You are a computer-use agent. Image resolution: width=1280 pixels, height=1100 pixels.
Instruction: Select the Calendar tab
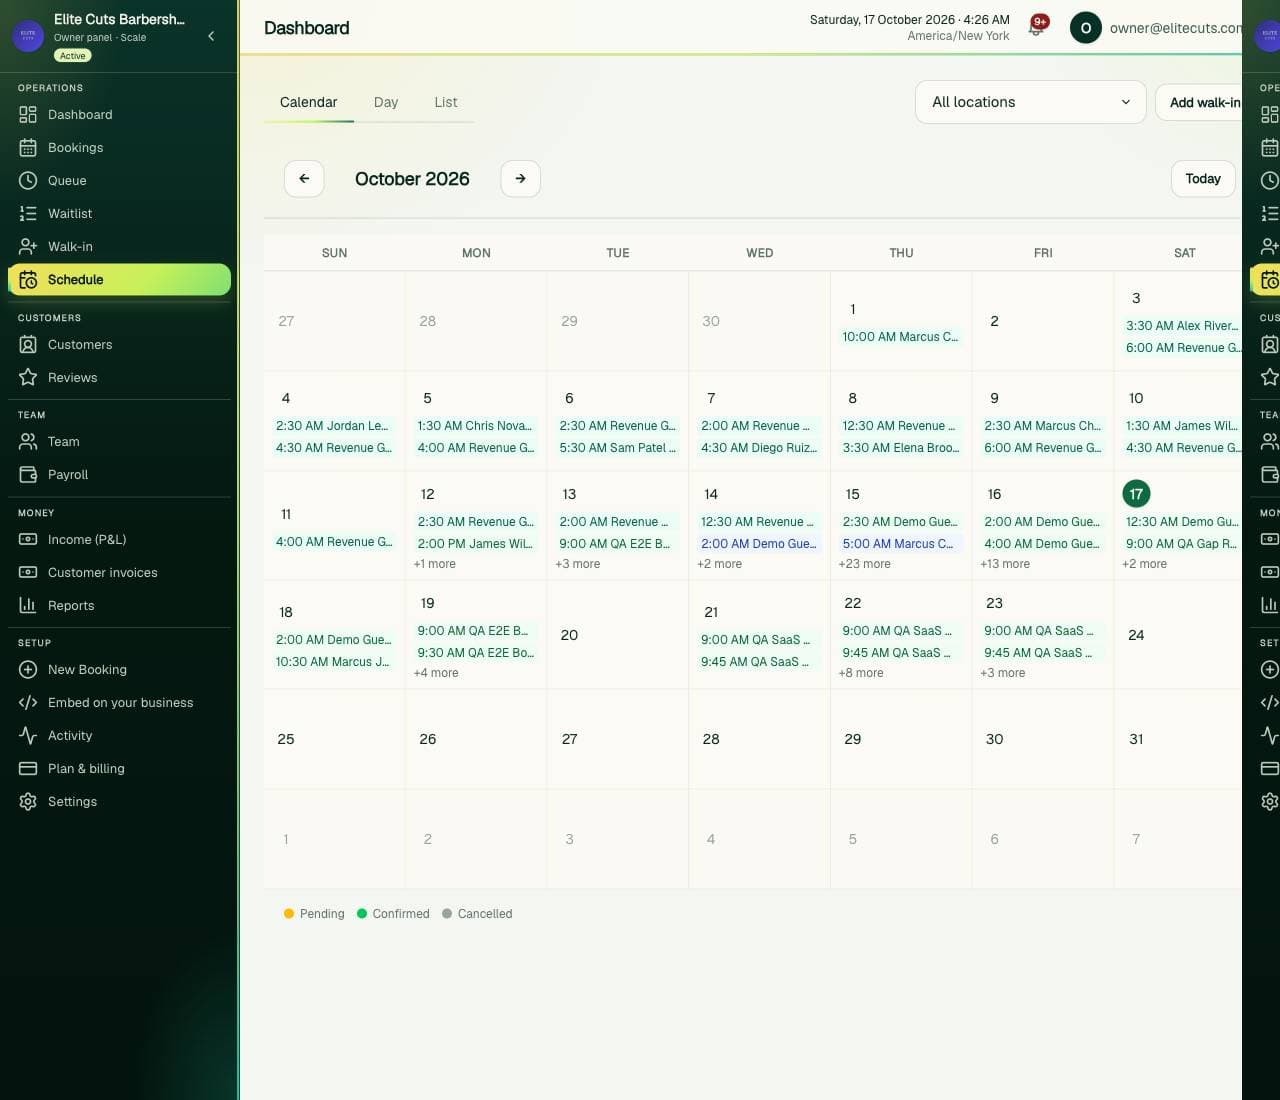click(308, 102)
